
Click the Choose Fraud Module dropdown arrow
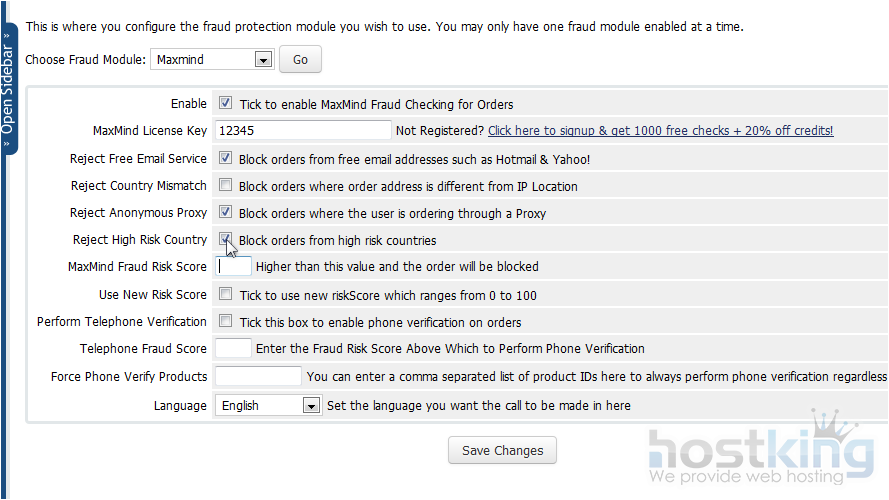(263, 60)
